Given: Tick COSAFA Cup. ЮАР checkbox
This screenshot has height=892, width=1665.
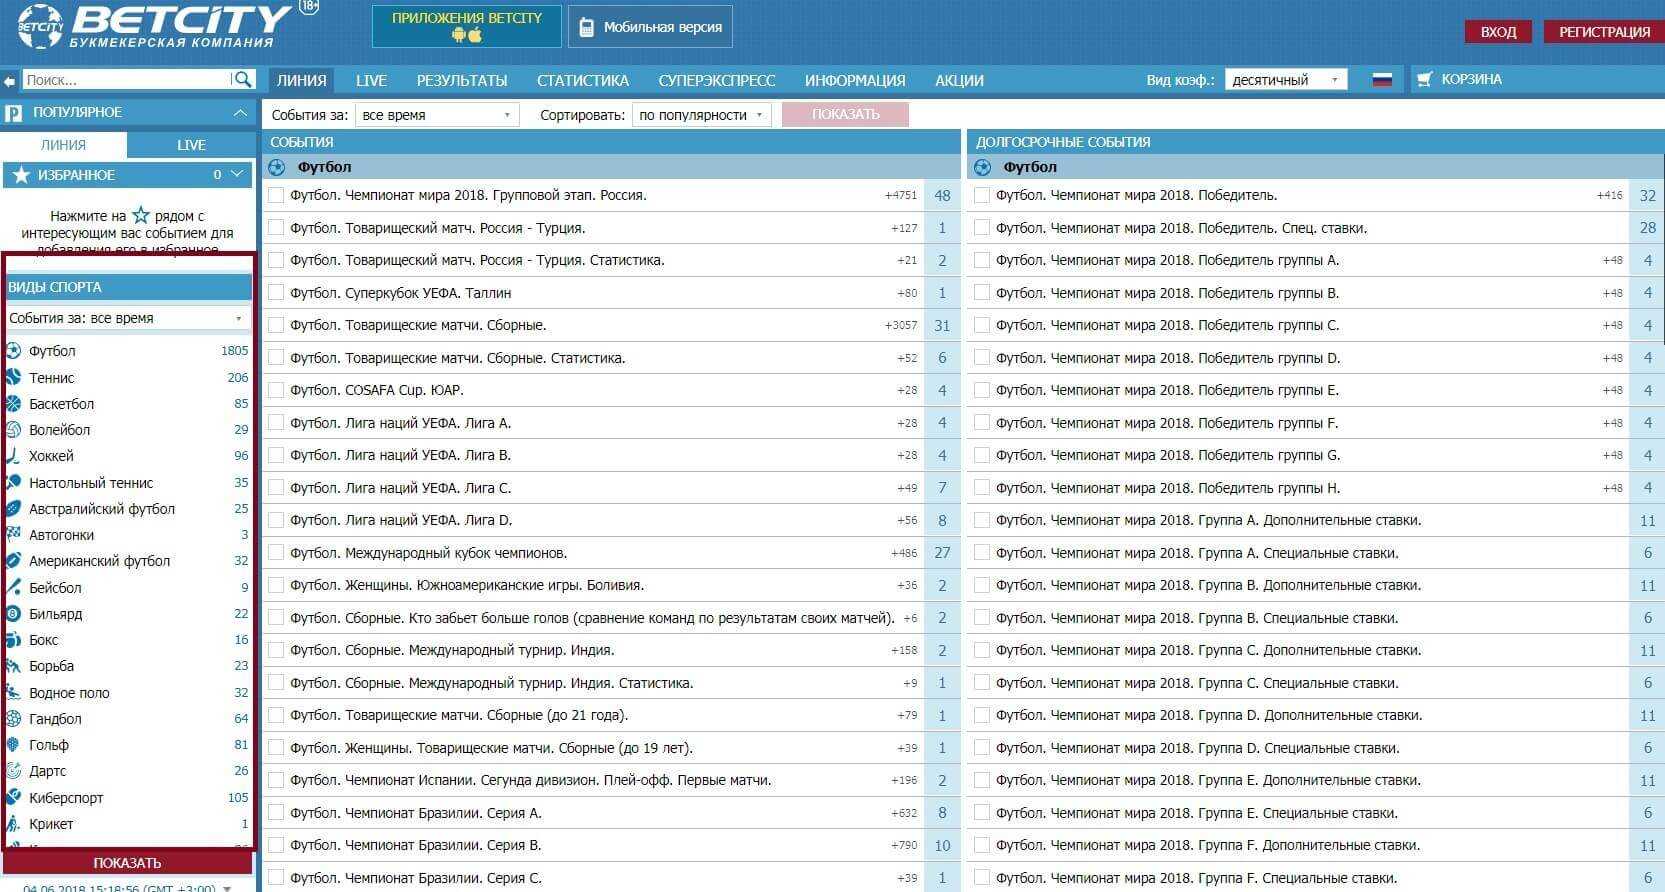Looking at the screenshot, I should click(276, 390).
